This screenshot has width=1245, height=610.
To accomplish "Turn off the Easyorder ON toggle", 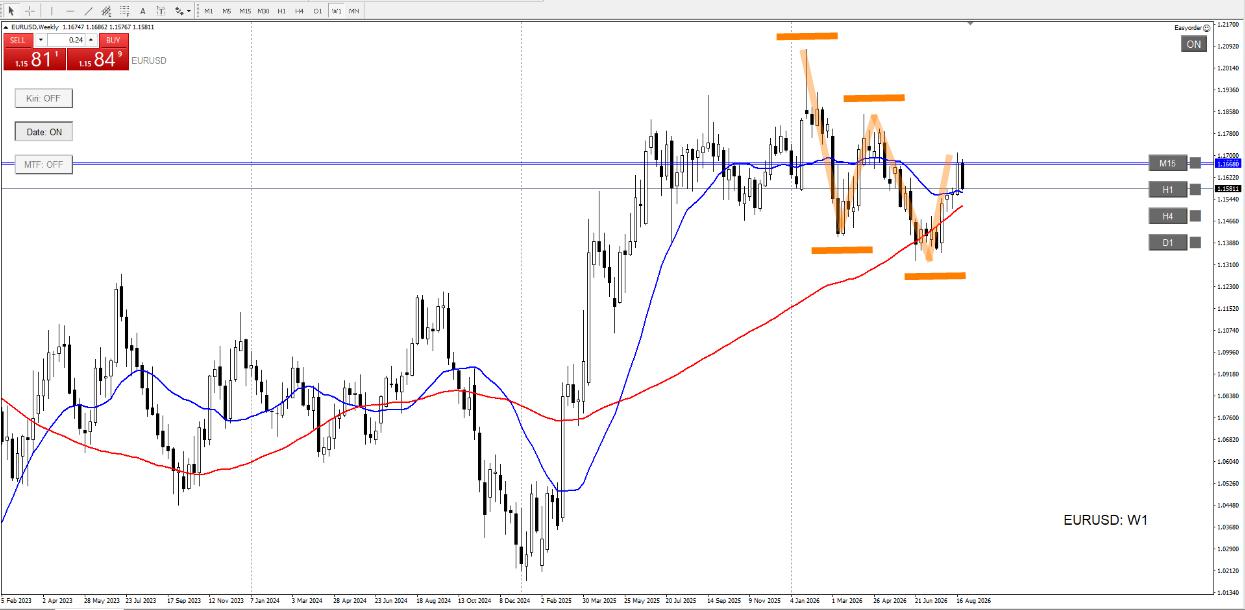I will click(x=1194, y=44).
